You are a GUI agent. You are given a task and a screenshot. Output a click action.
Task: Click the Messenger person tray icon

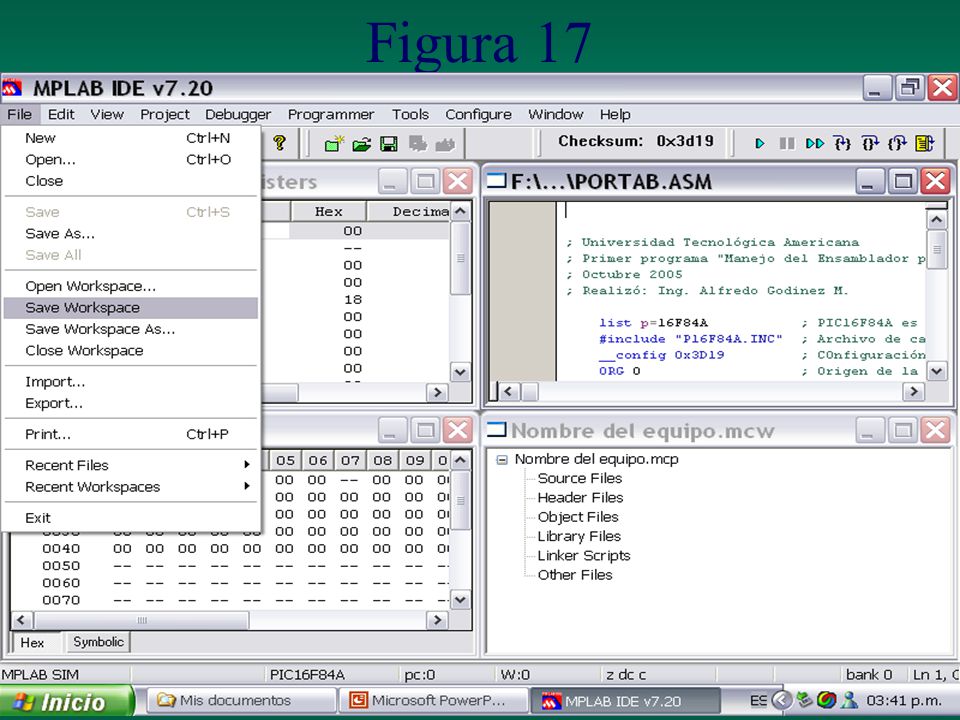(x=849, y=700)
